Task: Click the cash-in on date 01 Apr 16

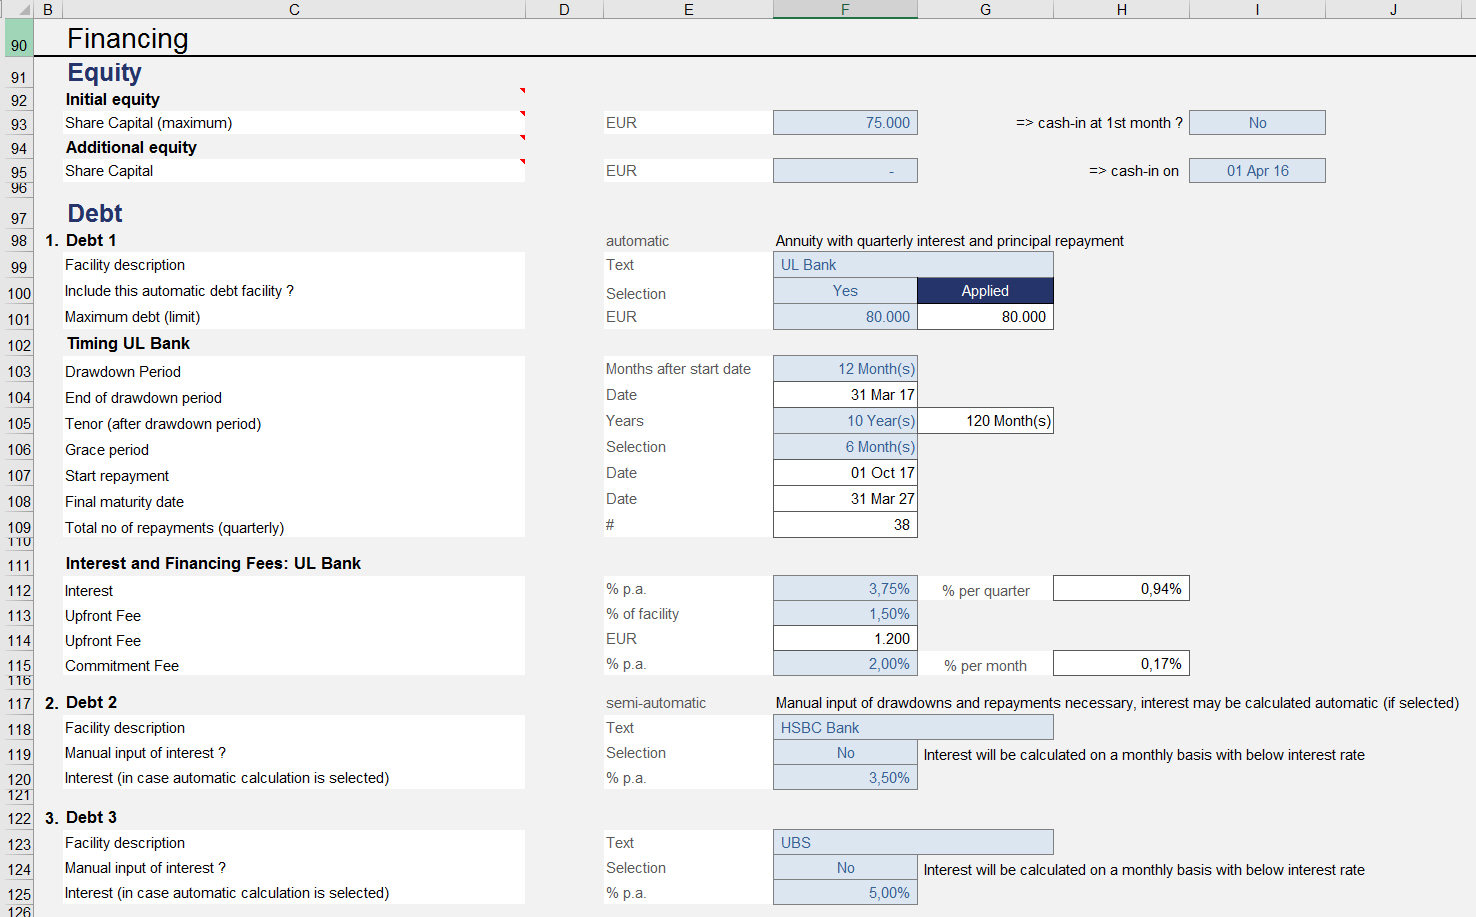Action: (x=1257, y=171)
